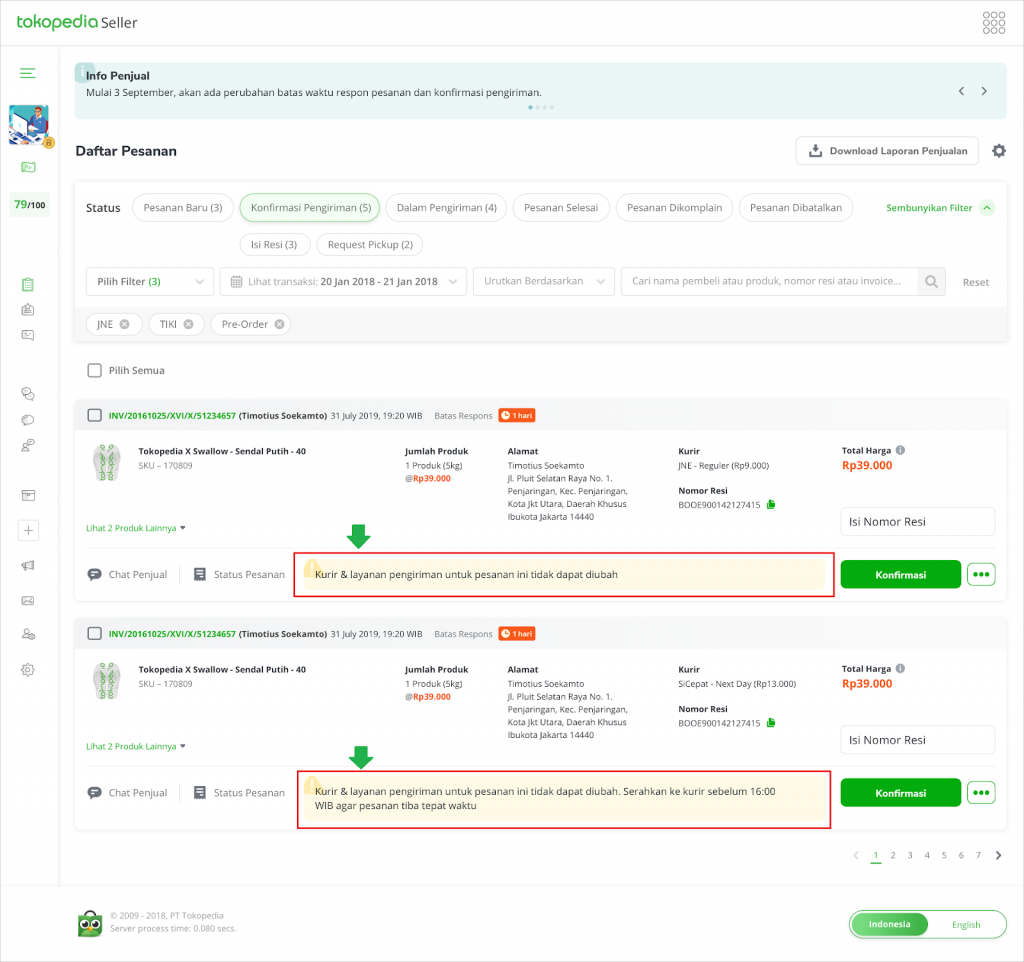Switch language to Indonesia
Screen dimensions: 1024x962
click(889, 924)
